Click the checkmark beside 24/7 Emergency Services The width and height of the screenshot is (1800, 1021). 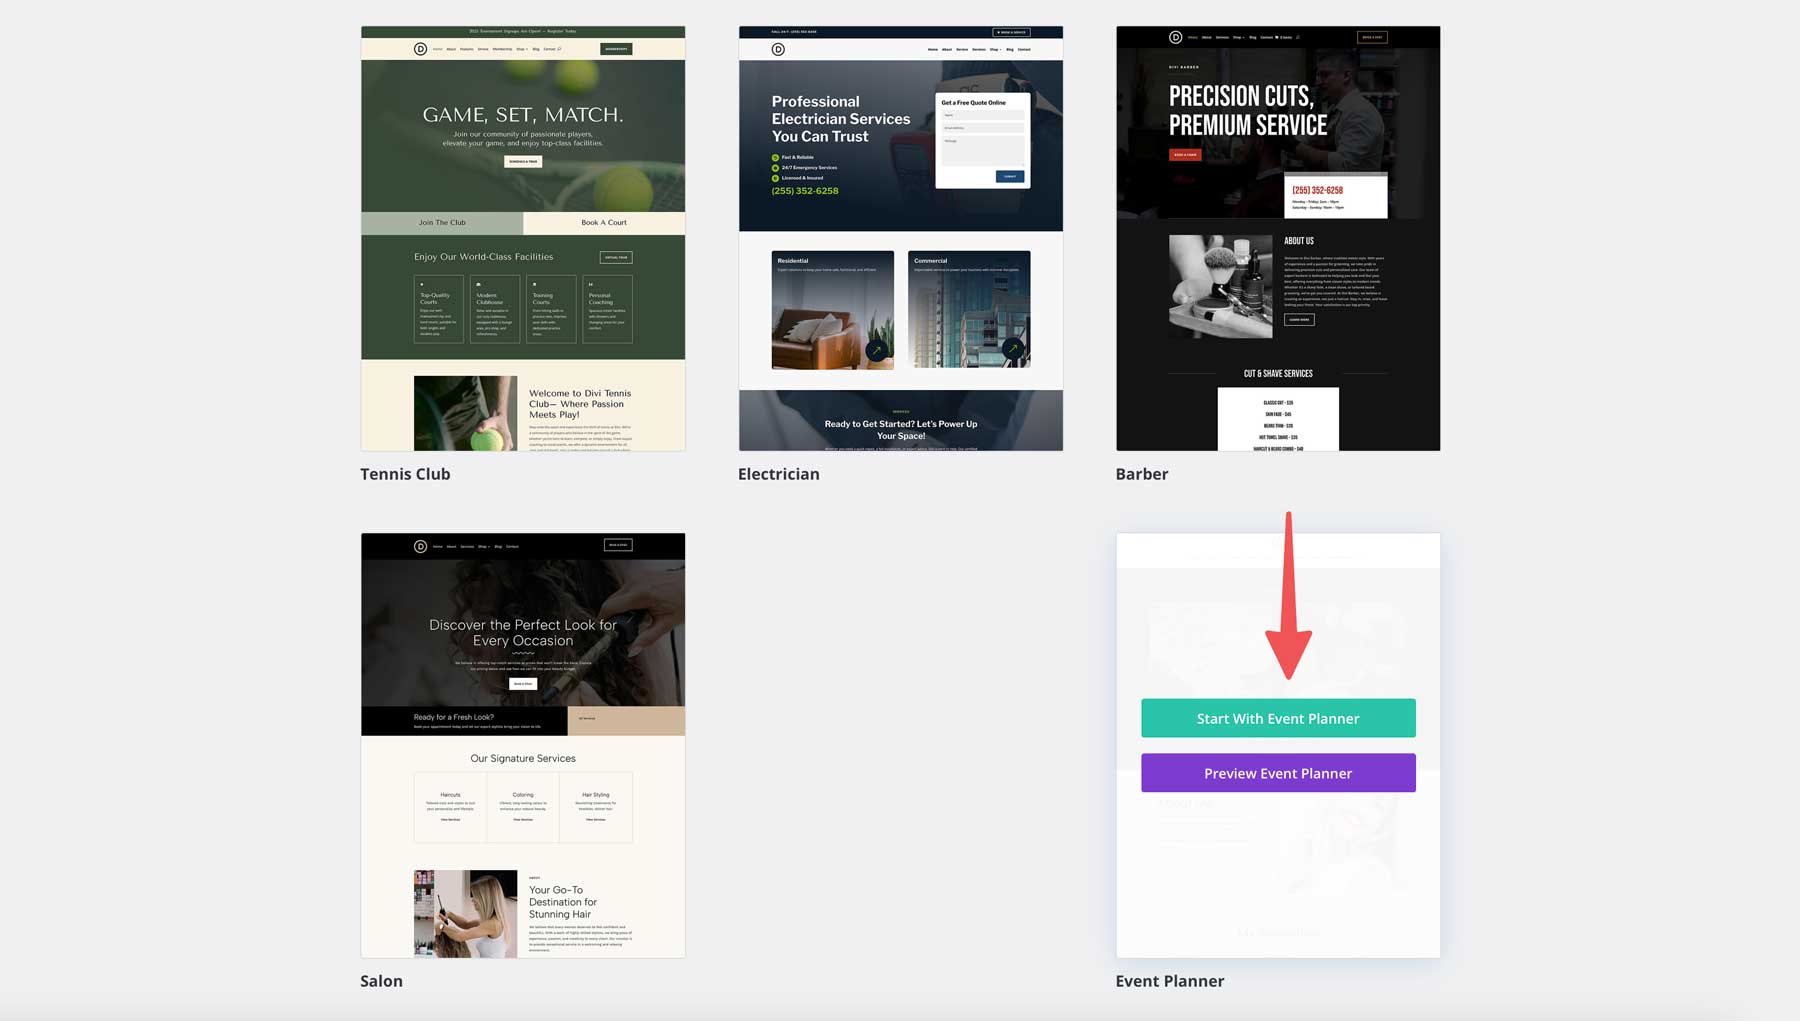[775, 167]
